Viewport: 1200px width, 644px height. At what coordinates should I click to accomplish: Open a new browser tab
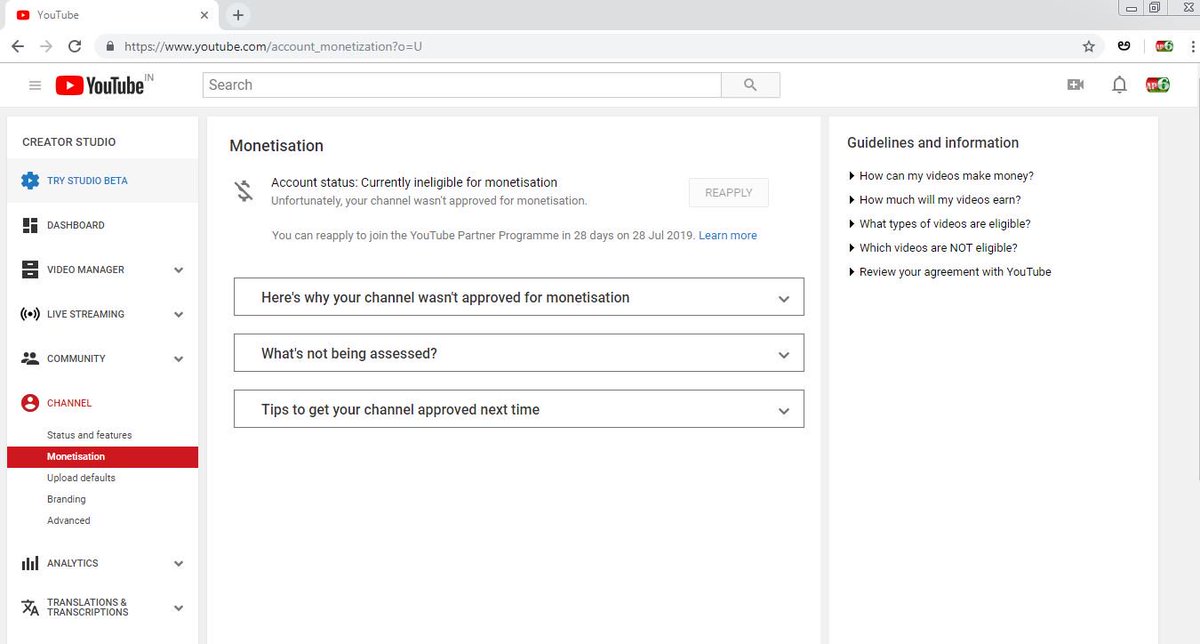tap(238, 15)
